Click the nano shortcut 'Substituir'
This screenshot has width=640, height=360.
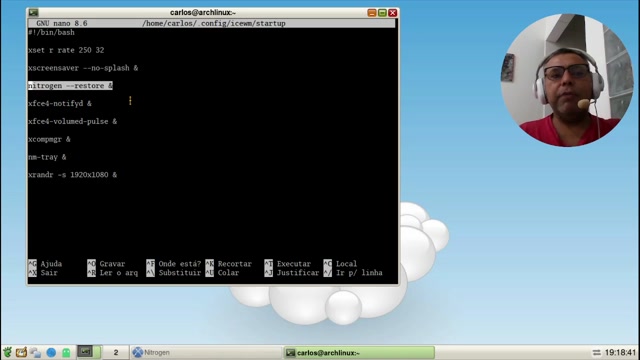pyautogui.click(x=180, y=273)
